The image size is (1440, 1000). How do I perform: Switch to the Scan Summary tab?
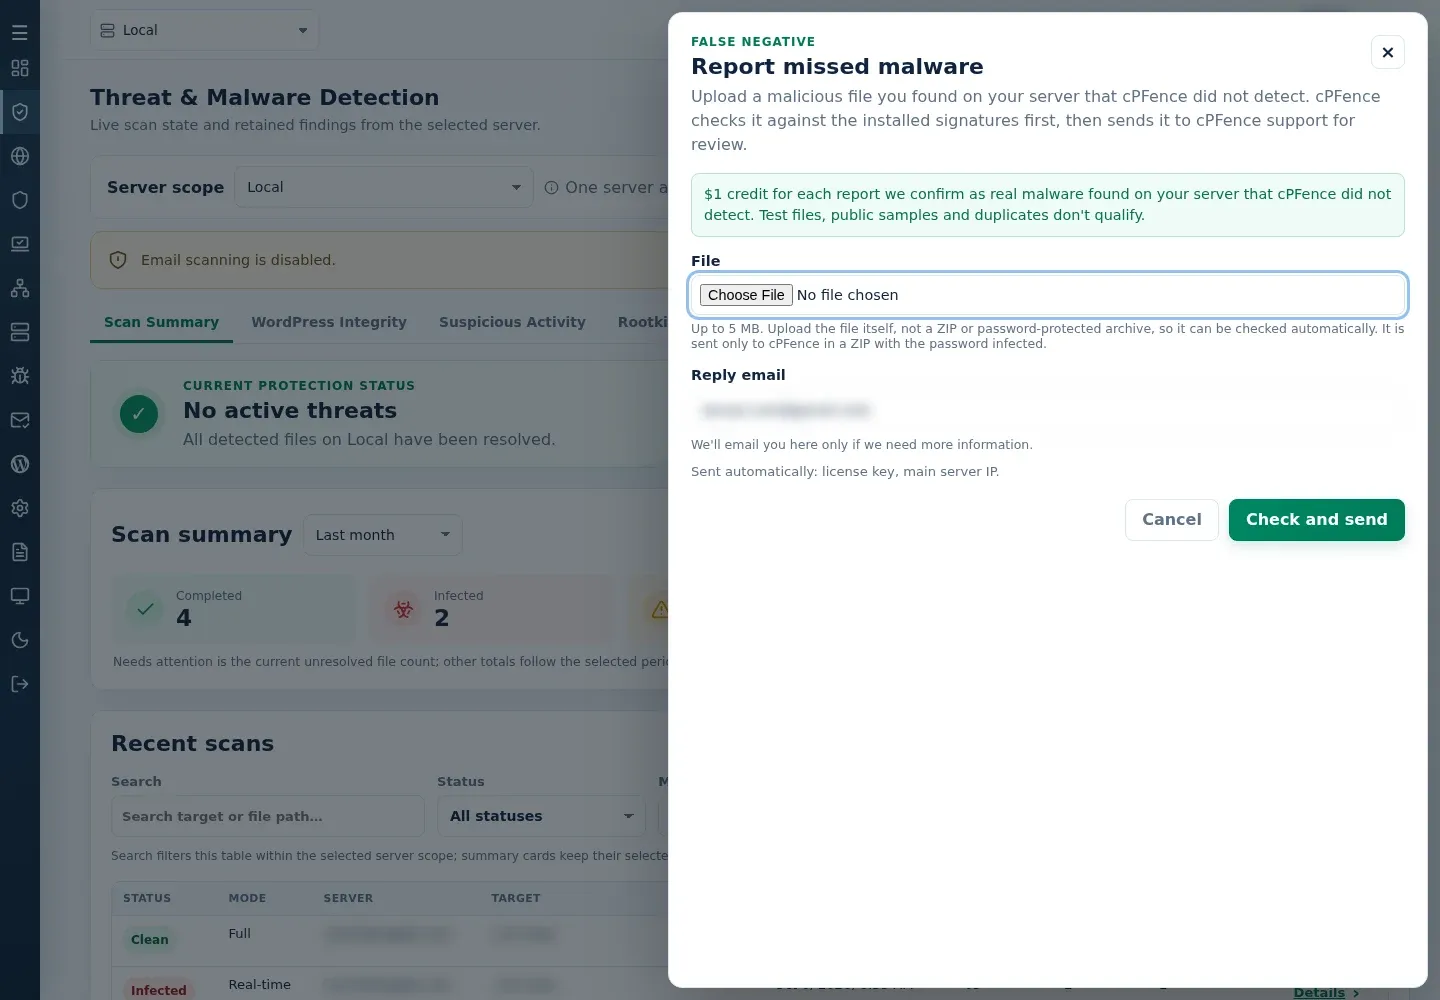point(161,322)
